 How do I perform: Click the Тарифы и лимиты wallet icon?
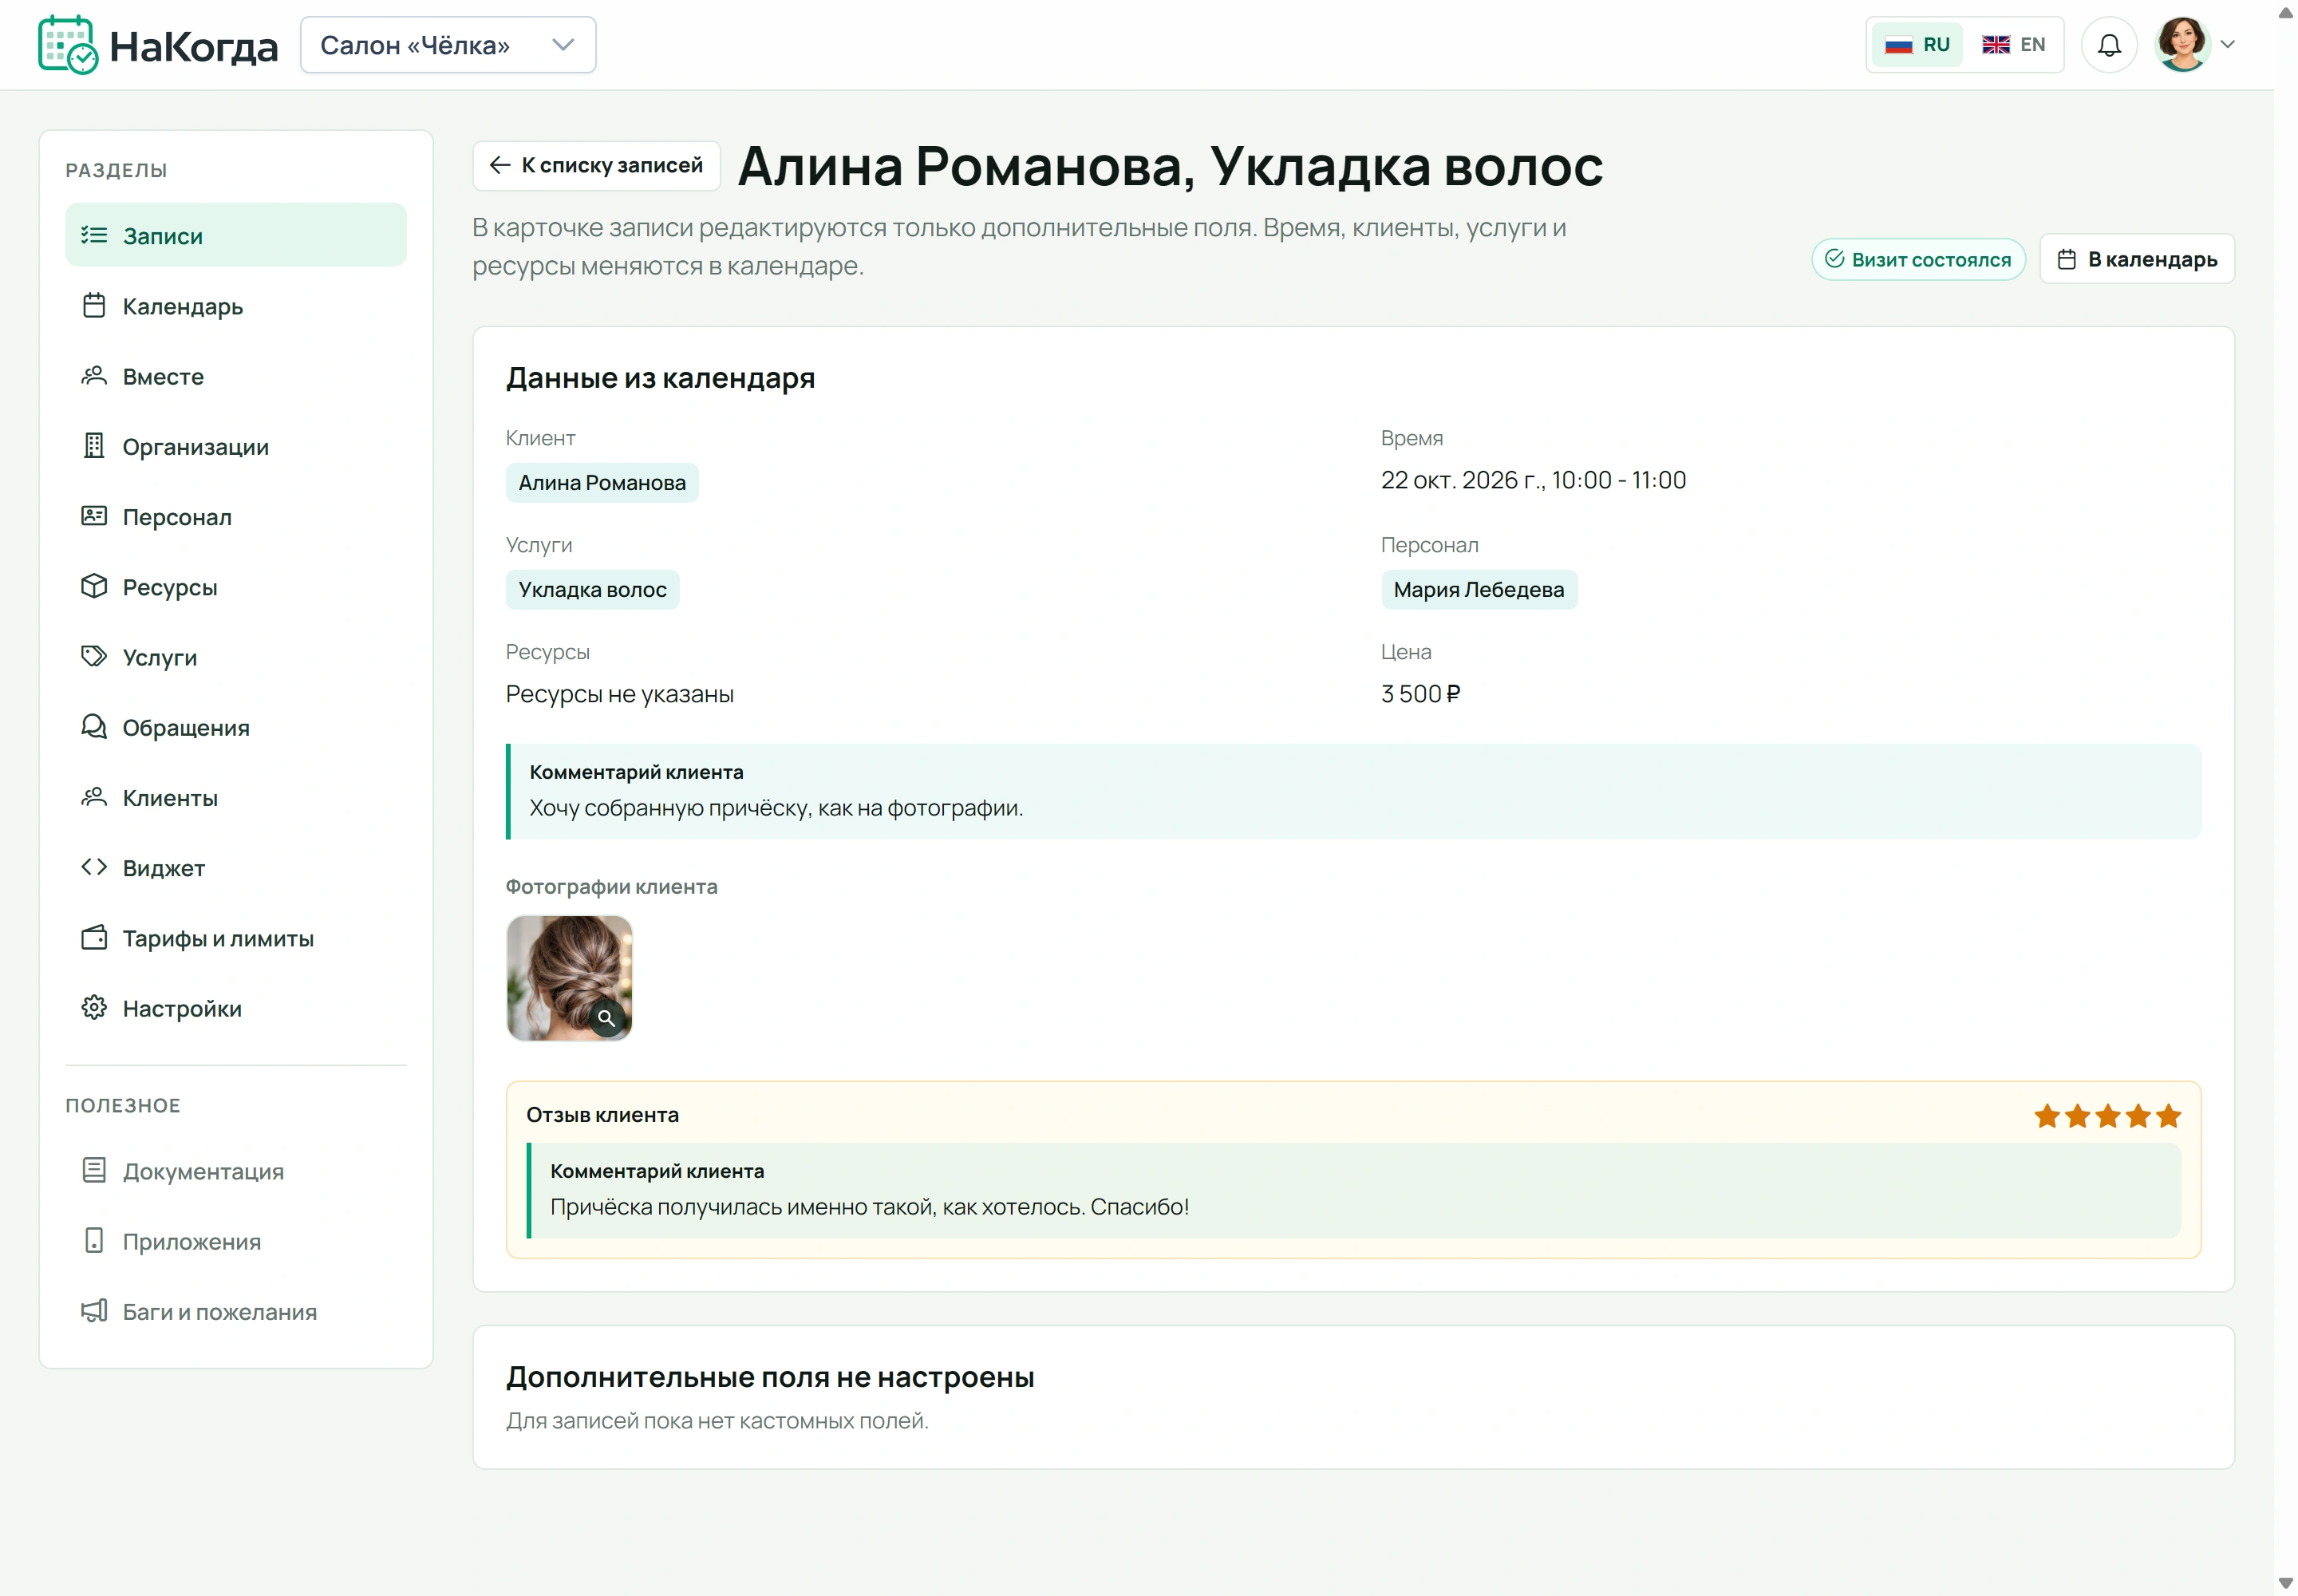pyautogui.click(x=94, y=937)
